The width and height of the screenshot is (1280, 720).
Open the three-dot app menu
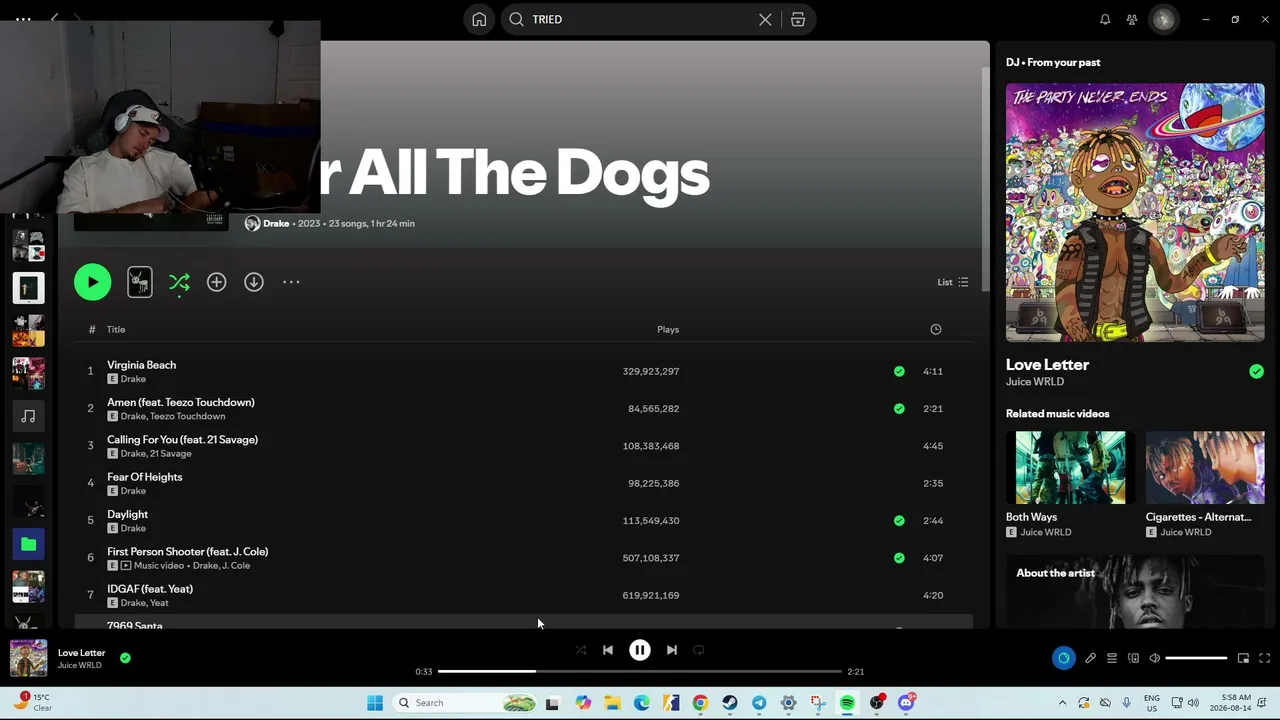pos(23,19)
